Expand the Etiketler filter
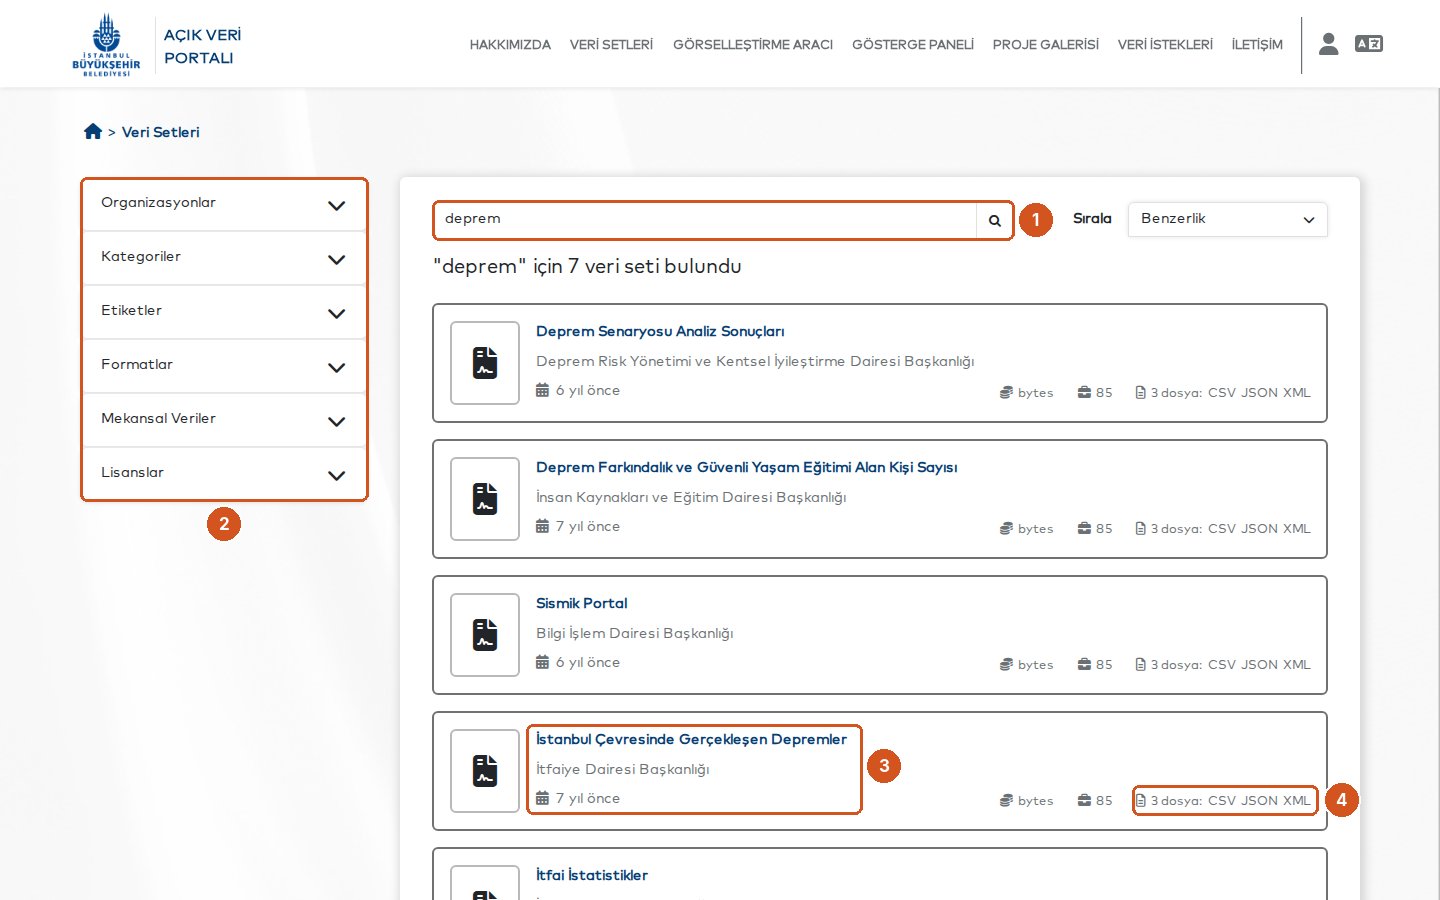 coord(224,313)
